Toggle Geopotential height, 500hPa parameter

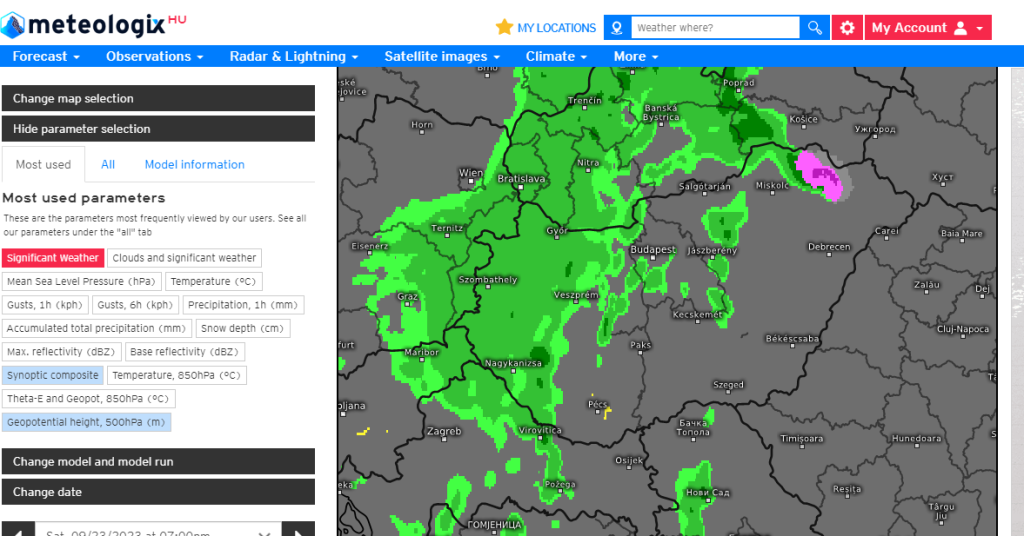[x=86, y=422]
